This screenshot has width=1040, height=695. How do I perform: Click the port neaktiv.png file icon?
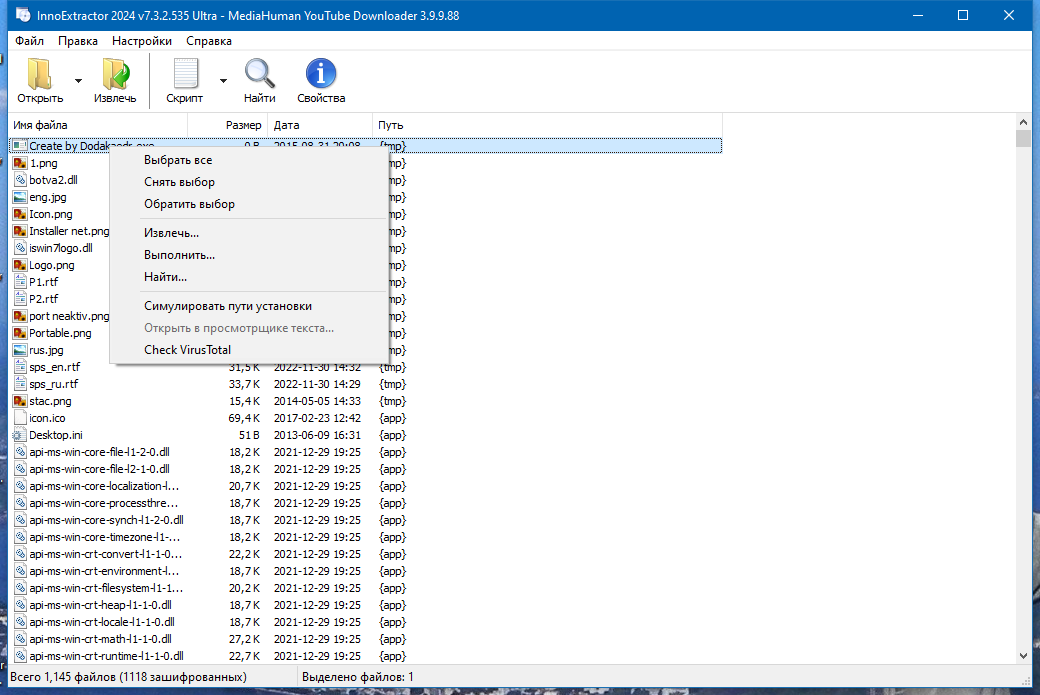pyautogui.click(x=20, y=316)
